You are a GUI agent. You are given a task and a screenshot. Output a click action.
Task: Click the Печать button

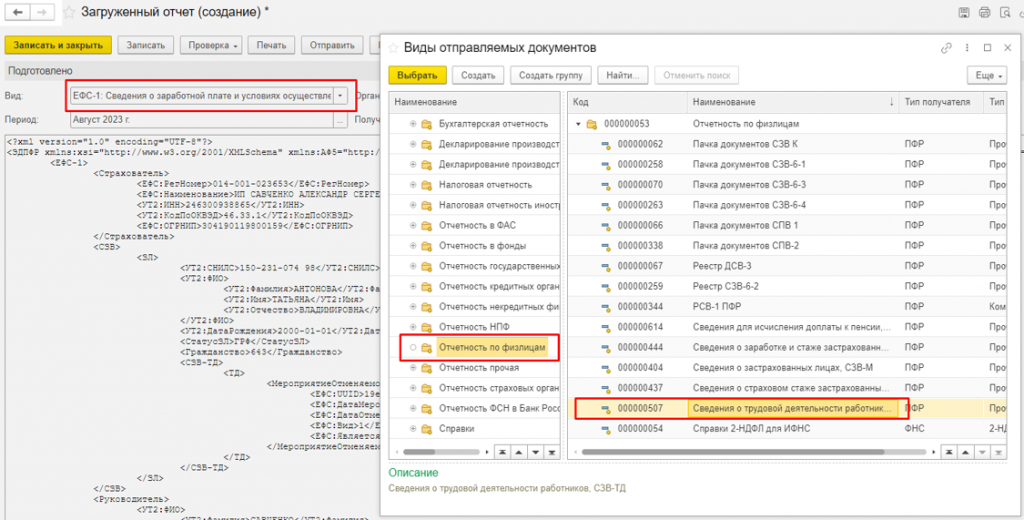(271, 45)
